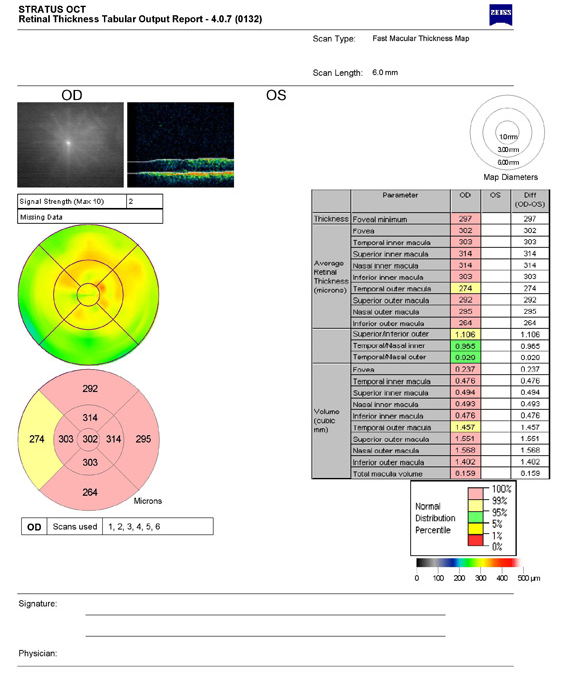
Task: Click the 264 inferior outer sector
Action: [90, 492]
